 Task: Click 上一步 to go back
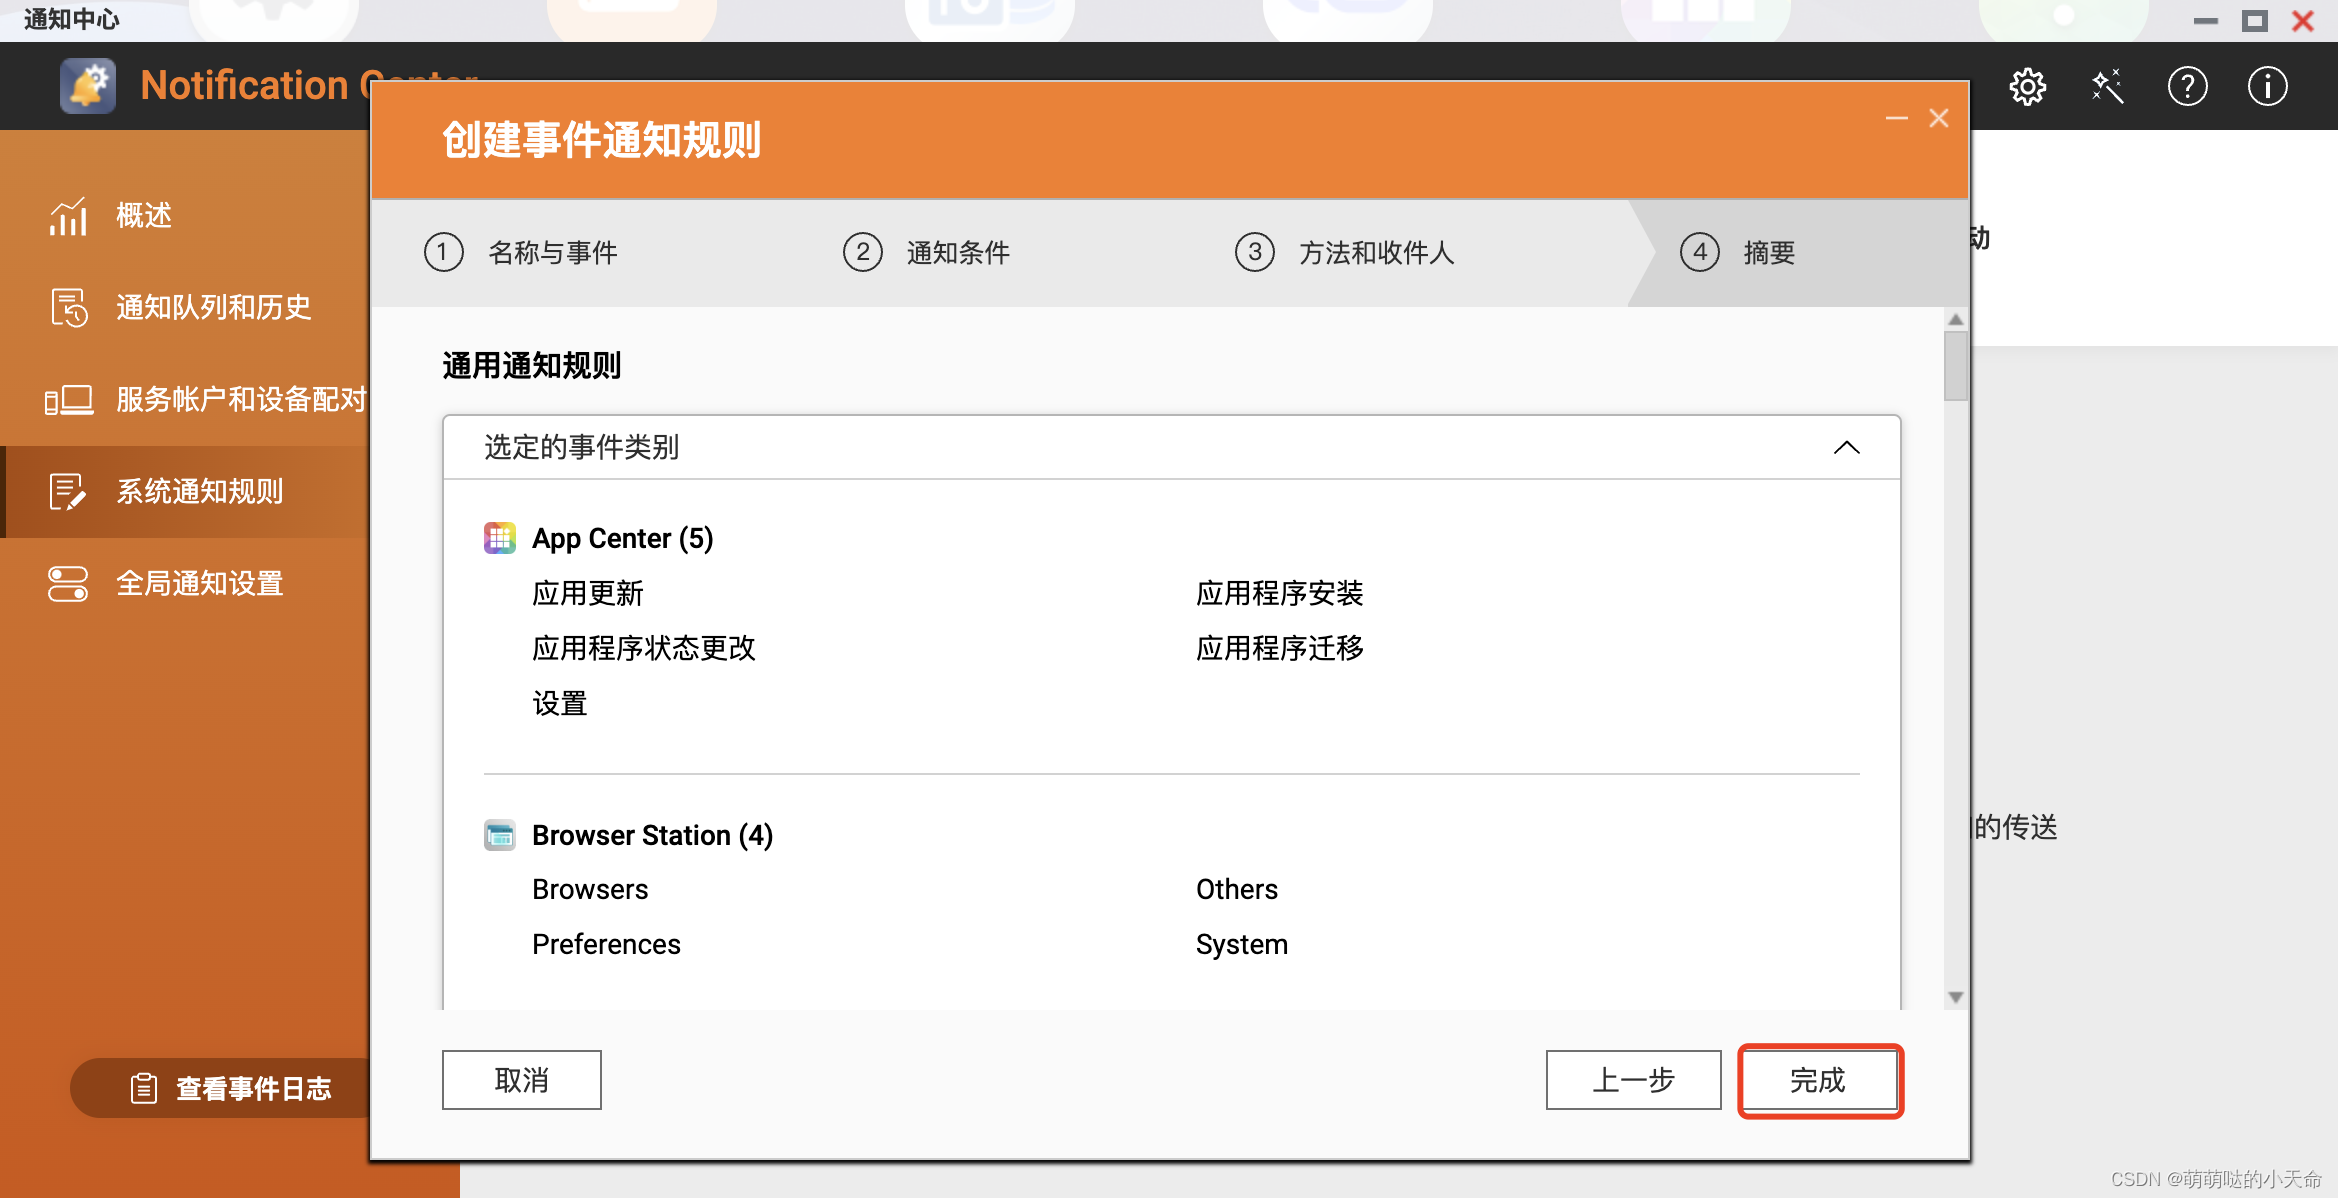1633,1081
